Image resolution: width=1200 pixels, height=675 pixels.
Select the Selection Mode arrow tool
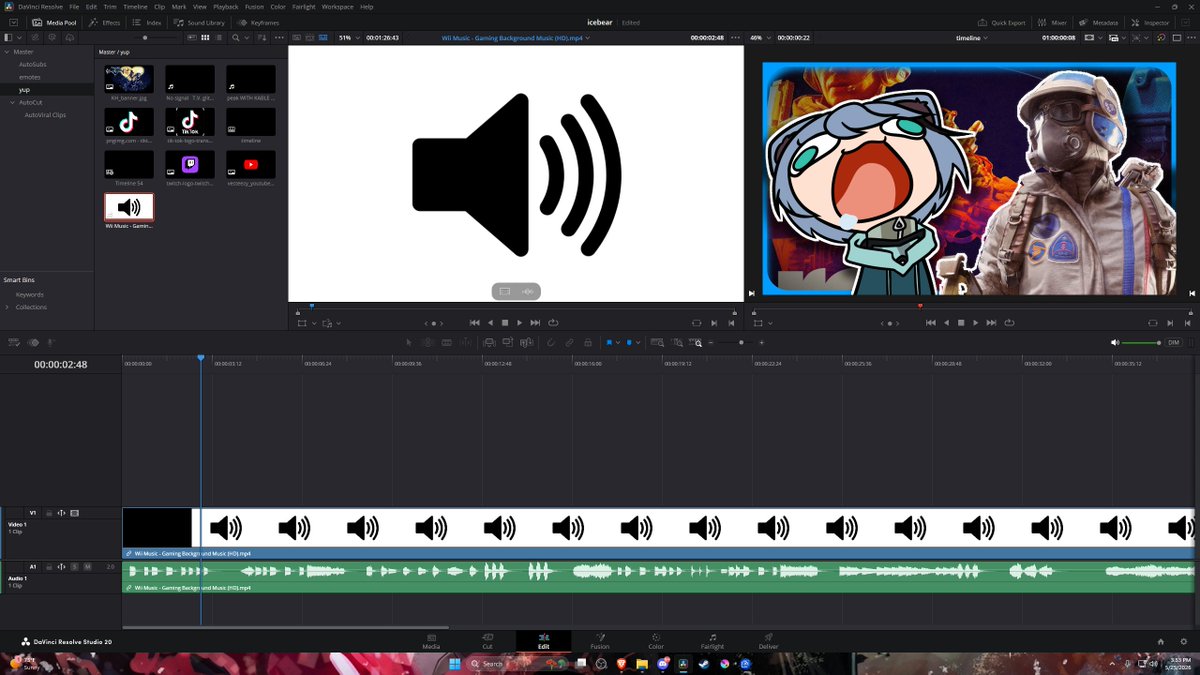[x=409, y=342]
